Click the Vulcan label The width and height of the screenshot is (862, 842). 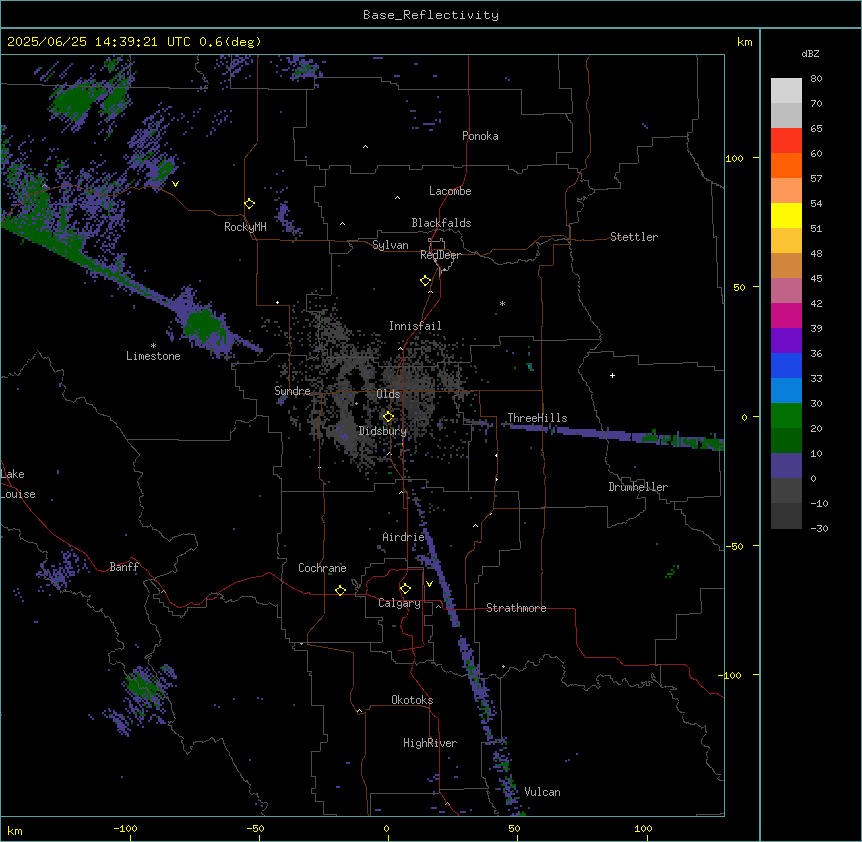pos(543,792)
